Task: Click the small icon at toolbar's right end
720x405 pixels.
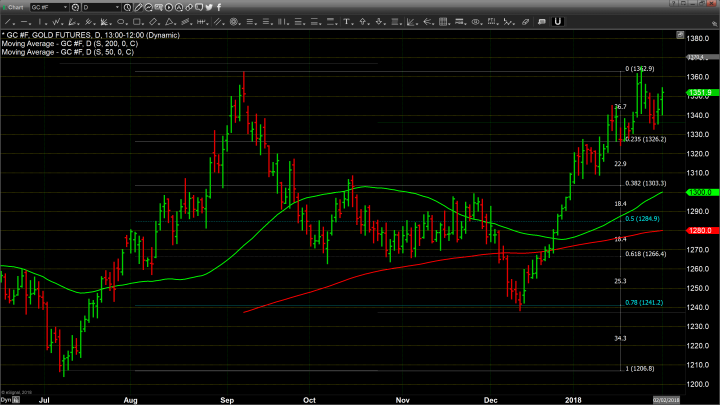Action: coord(714,23)
